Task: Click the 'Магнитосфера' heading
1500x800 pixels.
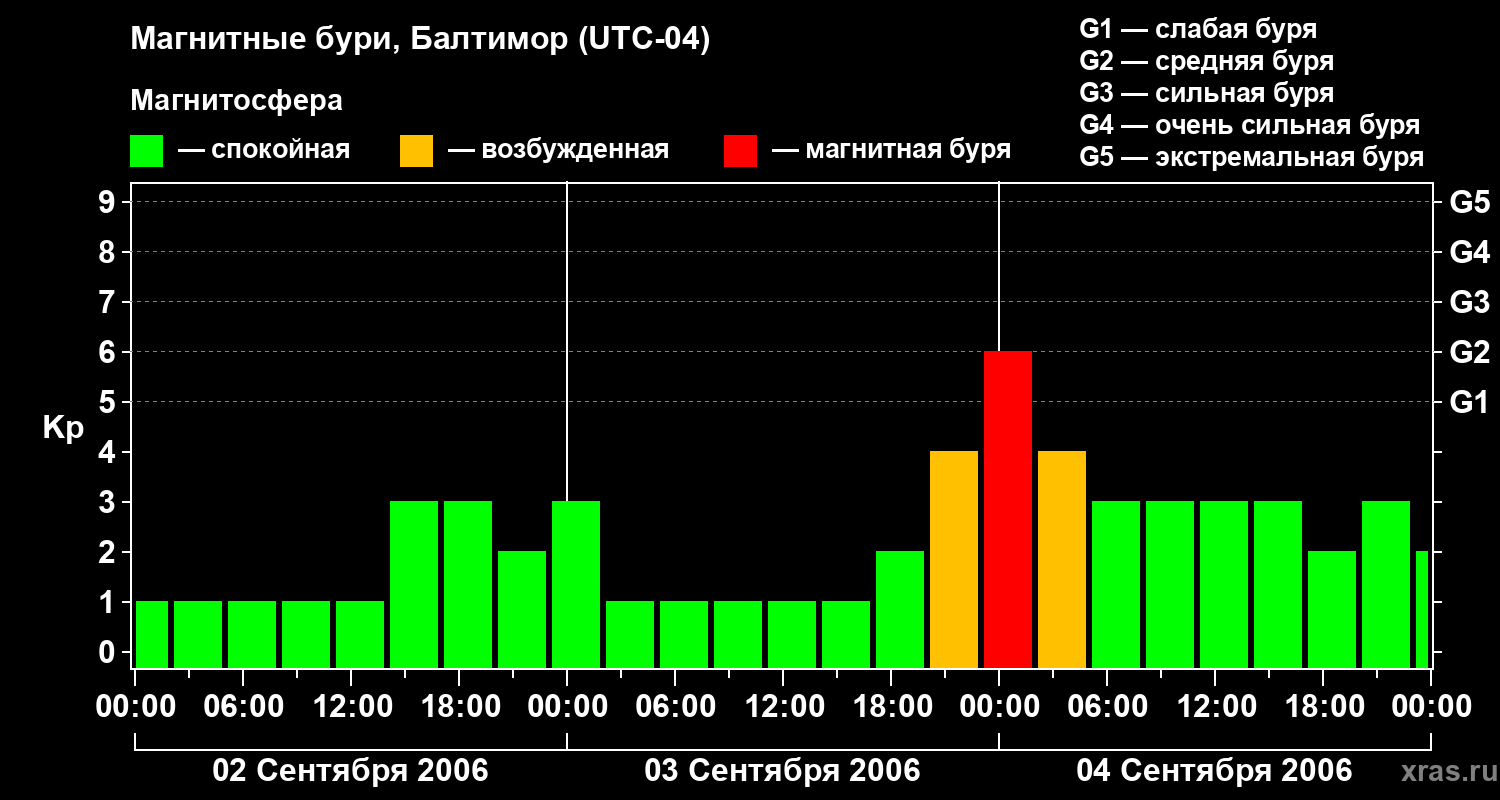Action: click(237, 101)
